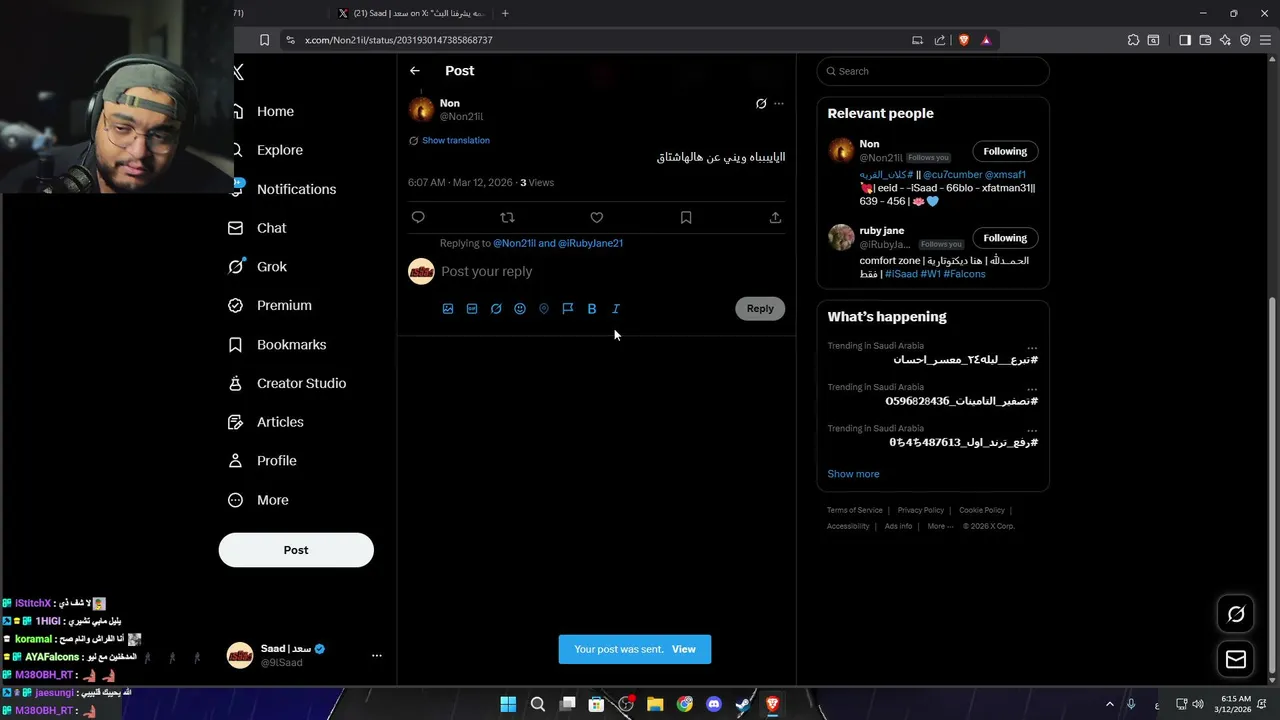Open options for the first trending topic
The image size is (1280, 720).
1032,347
